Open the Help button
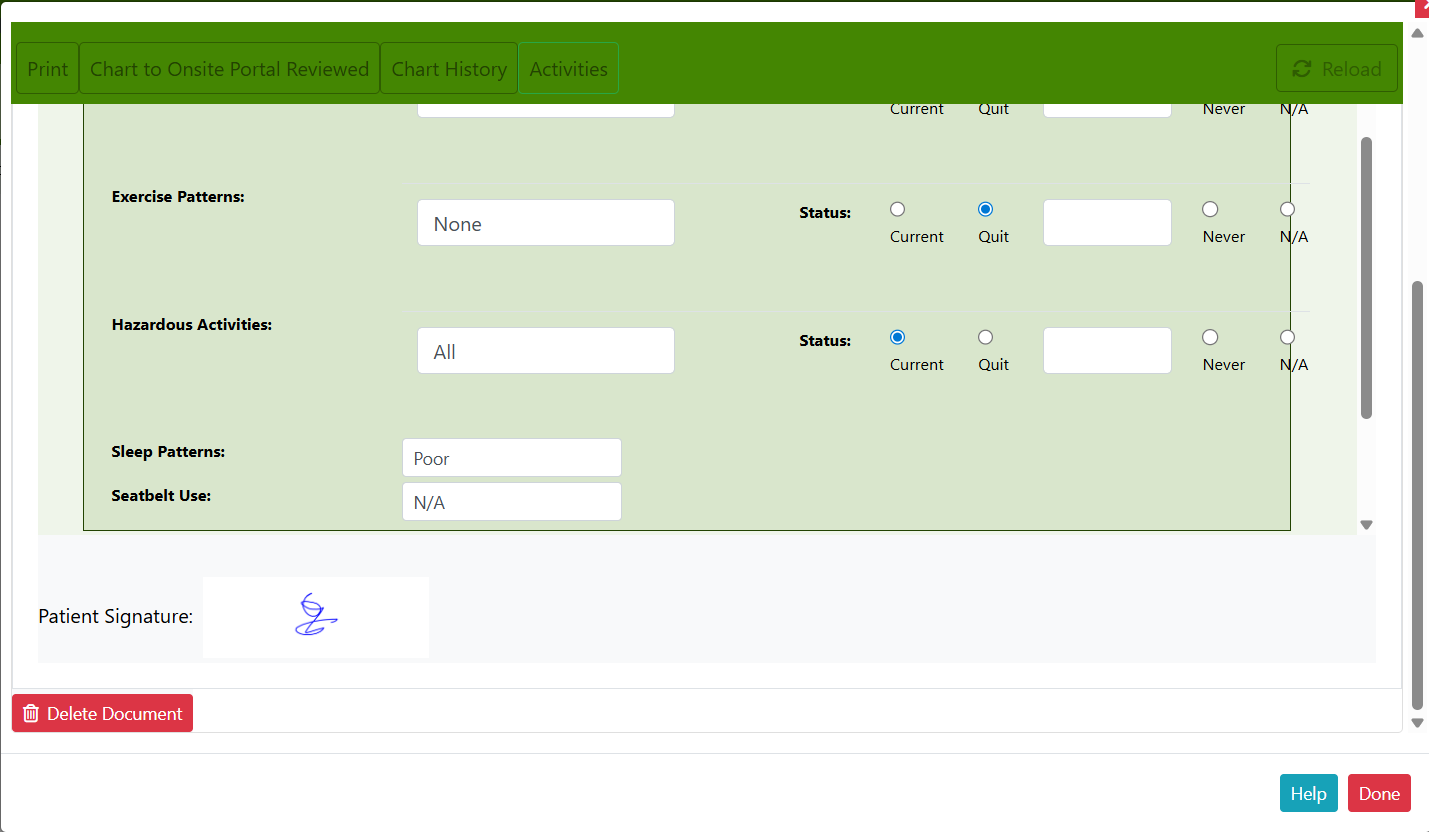 tap(1308, 793)
